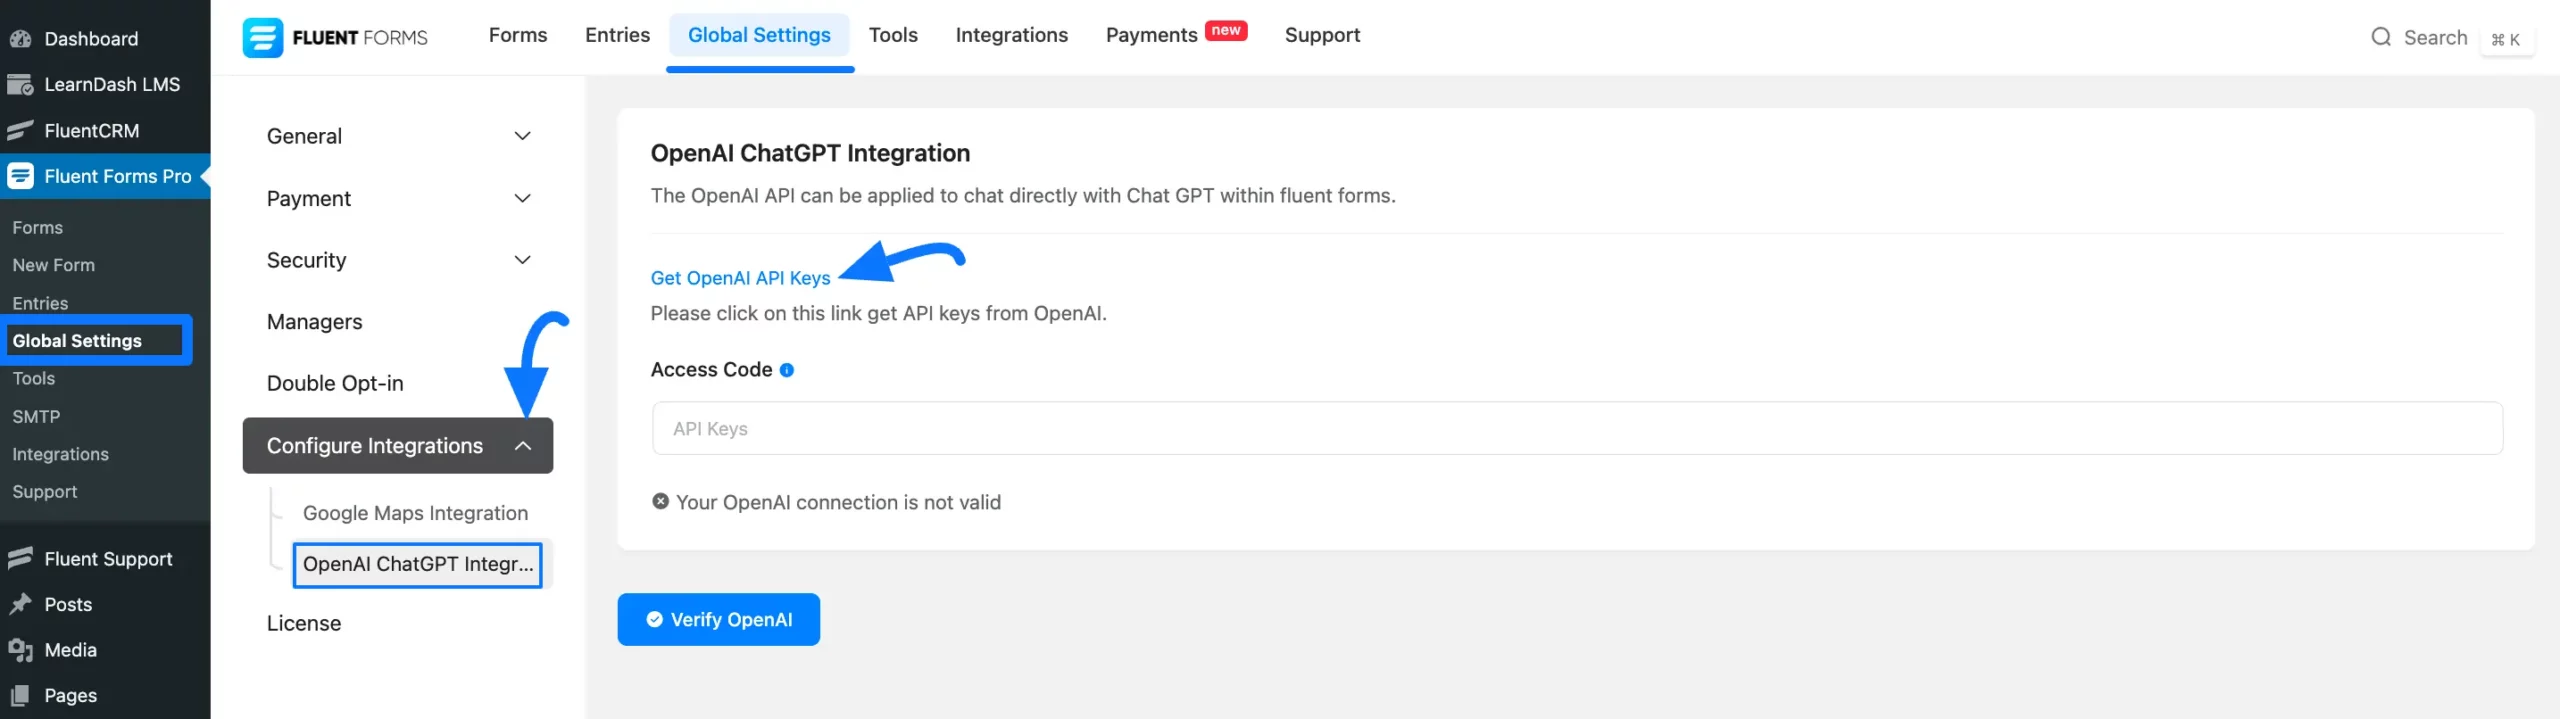Select OpenAI ChatGPT Integration item
Viewport: 2560px width, 719px height.
point(417,565)
